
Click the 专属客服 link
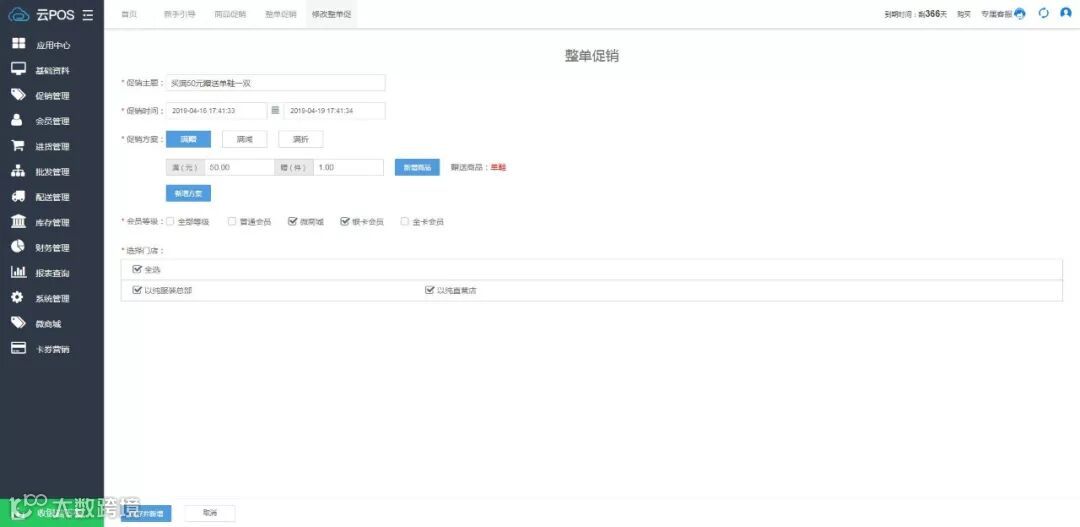click(996, 14)
